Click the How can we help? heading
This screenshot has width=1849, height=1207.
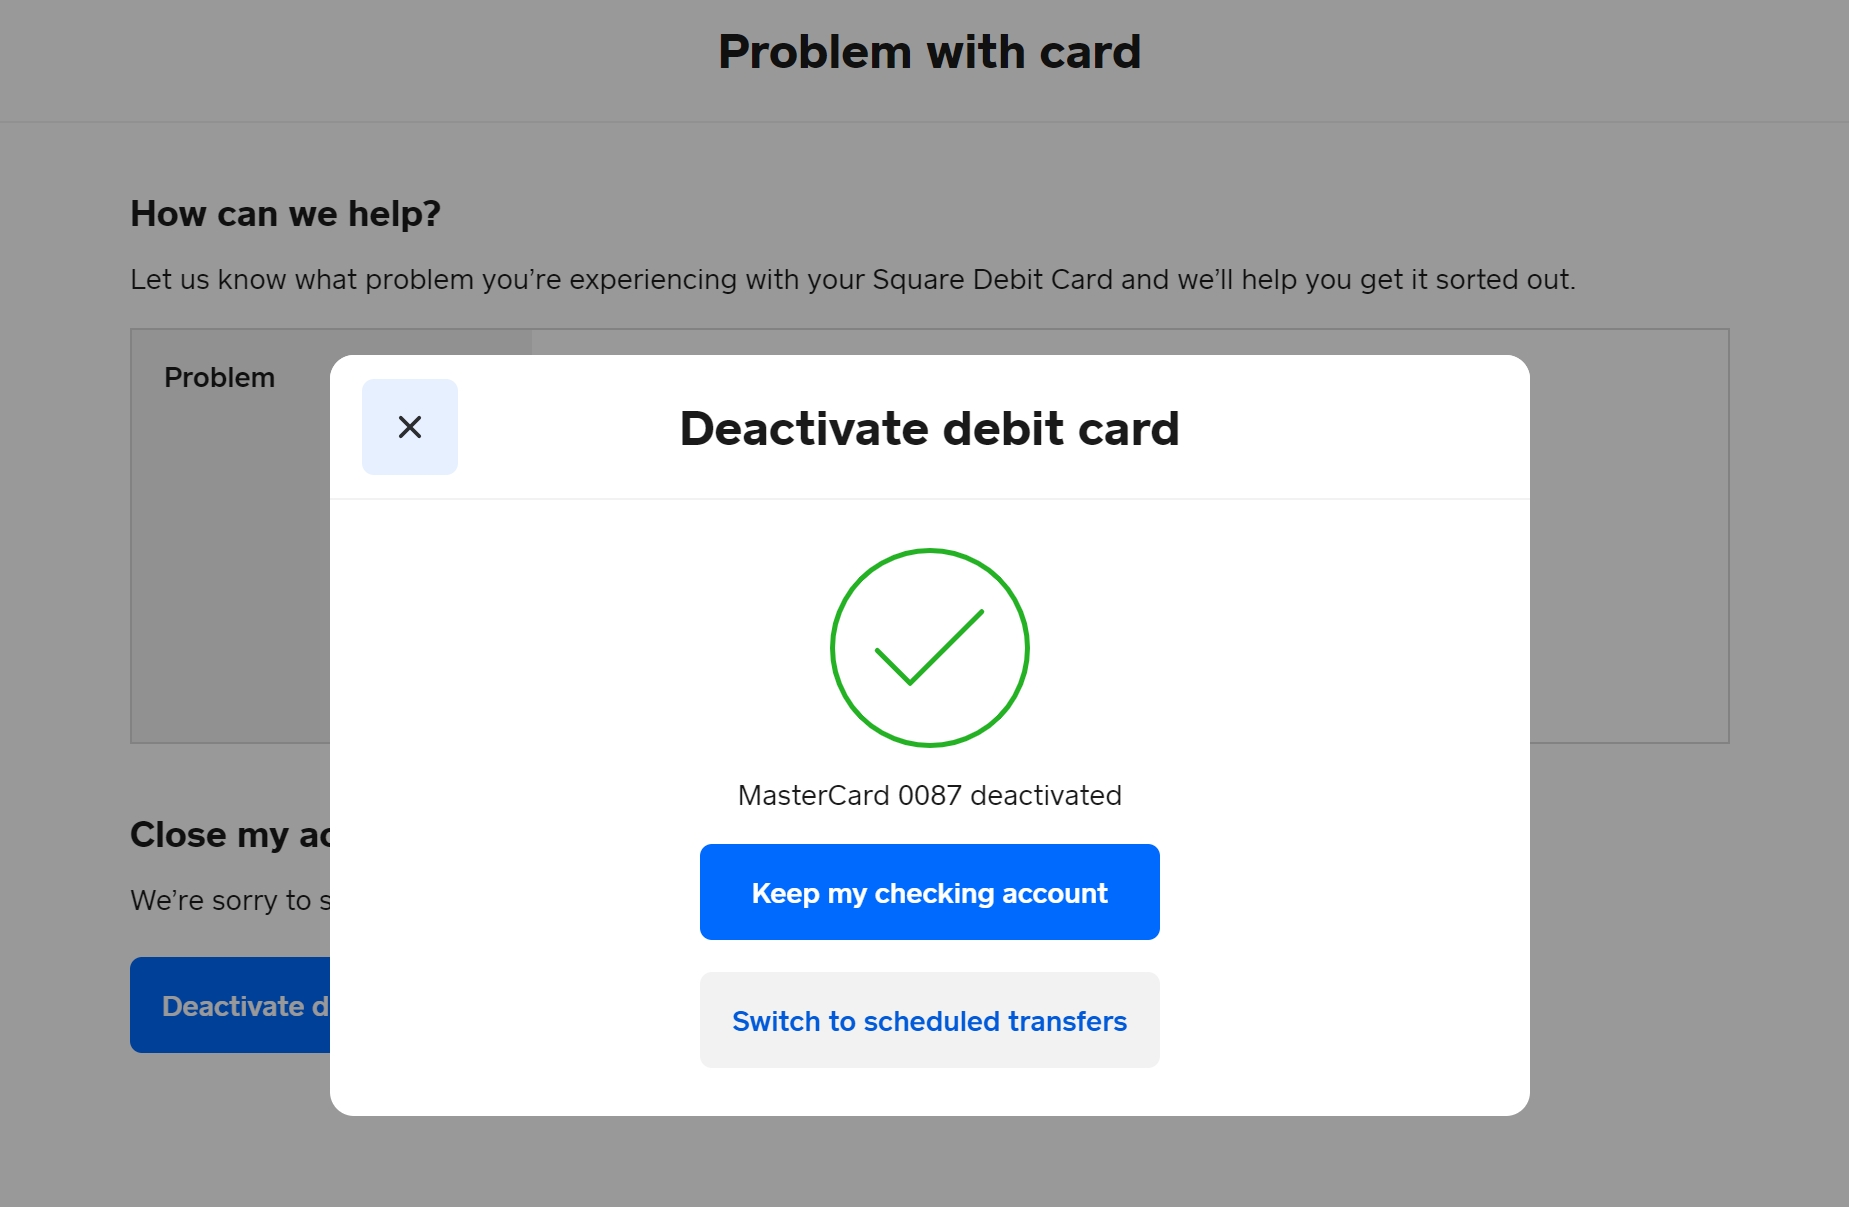(285, 214)
